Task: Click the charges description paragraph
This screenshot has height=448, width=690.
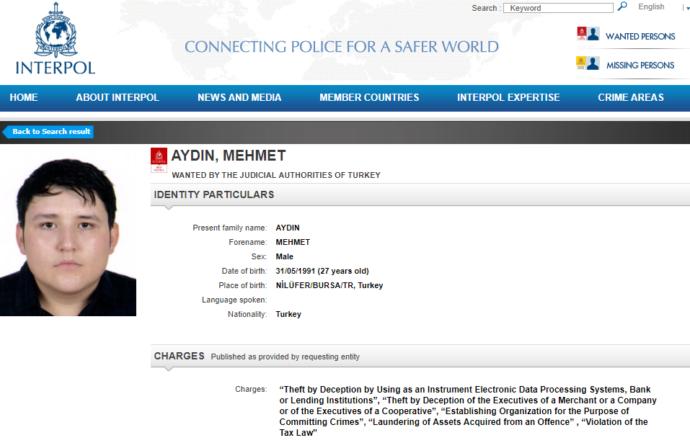Action: [x=468, y=411]
